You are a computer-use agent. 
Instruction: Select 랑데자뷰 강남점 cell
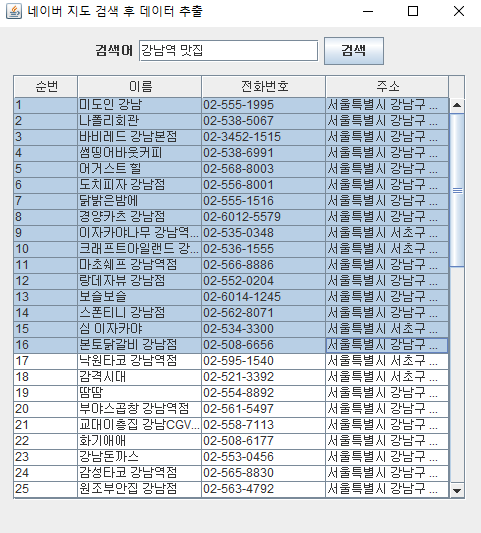click(x=140, y=281)
